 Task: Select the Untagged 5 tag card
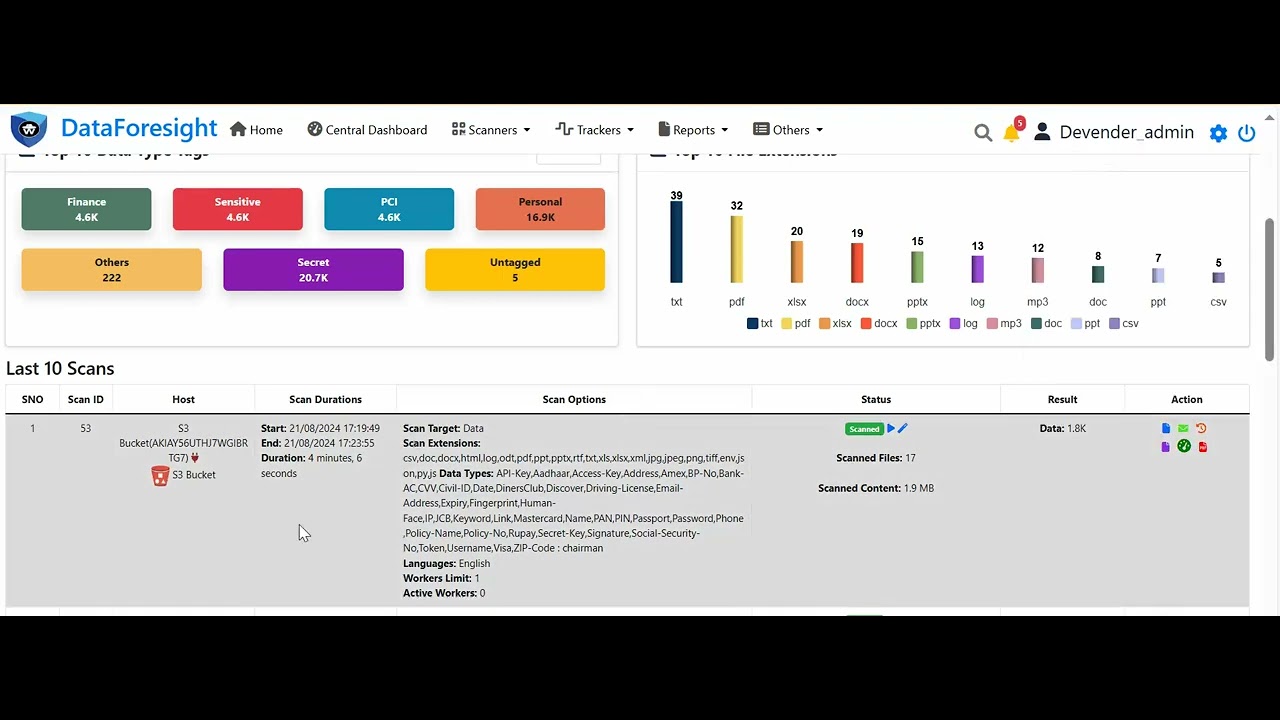pos(515,270)
